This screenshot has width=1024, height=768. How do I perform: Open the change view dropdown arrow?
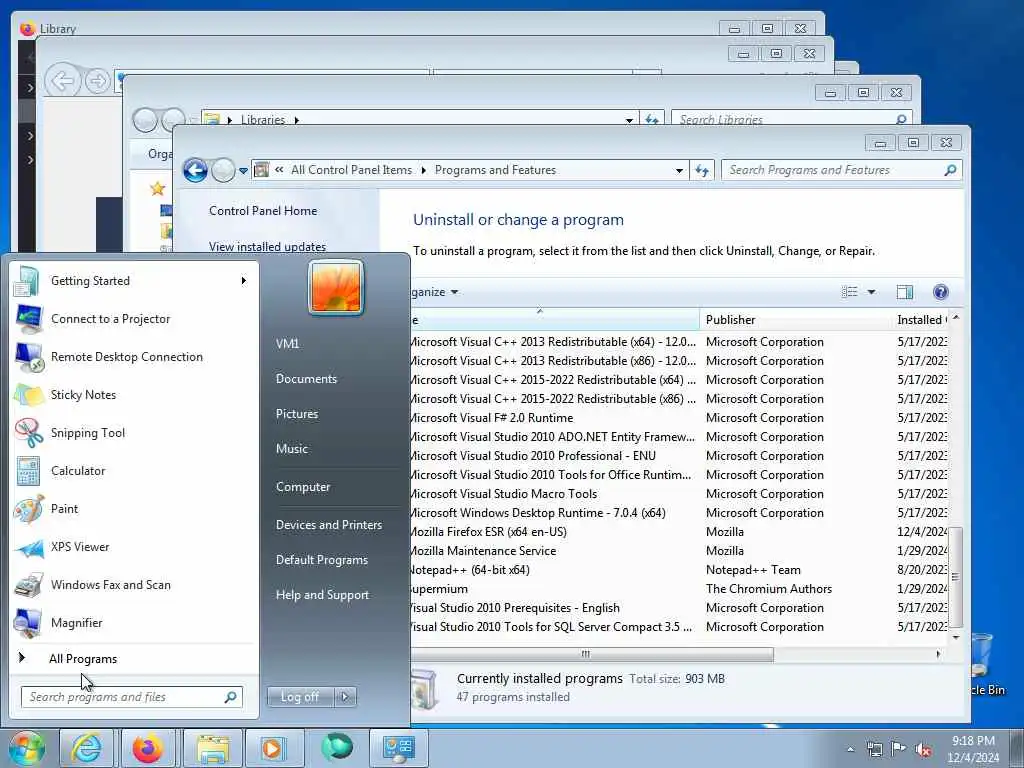[871, 292]
